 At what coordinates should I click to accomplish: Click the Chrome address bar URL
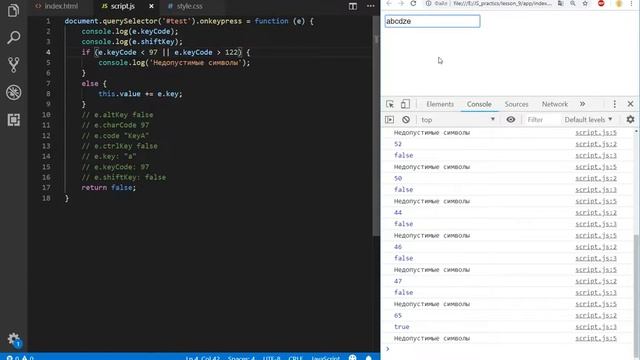click(x=502, y=3)
